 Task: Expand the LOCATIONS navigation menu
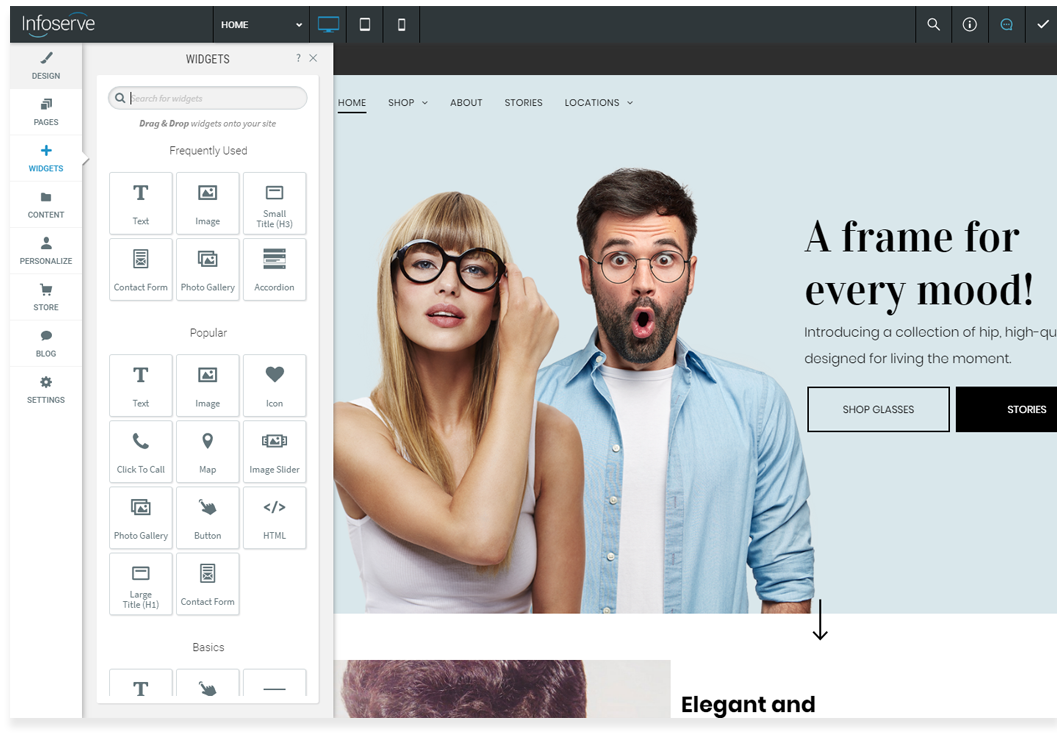(598, 103)
